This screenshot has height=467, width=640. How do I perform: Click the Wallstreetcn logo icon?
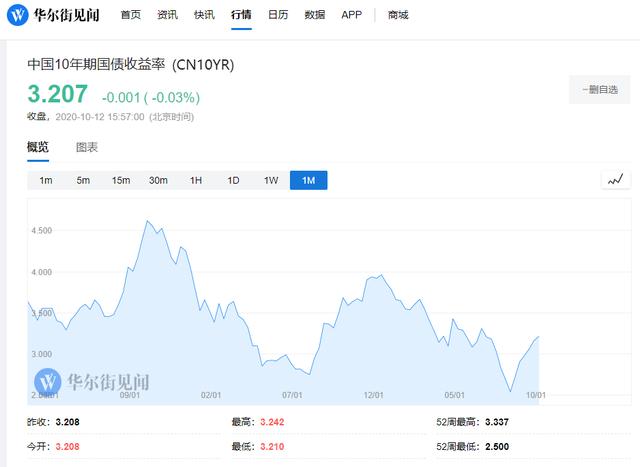18,15
